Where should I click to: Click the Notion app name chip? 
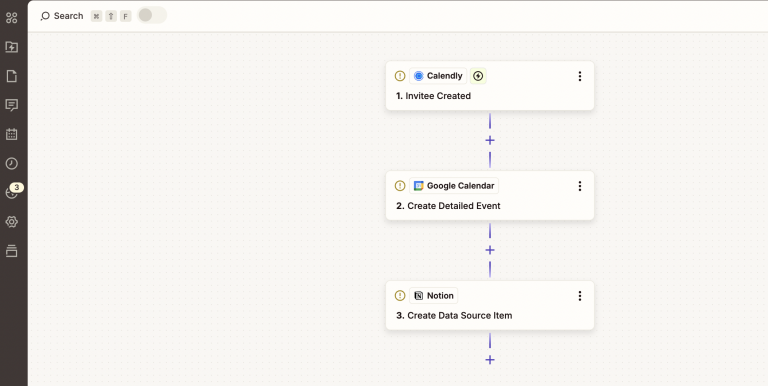433,295
